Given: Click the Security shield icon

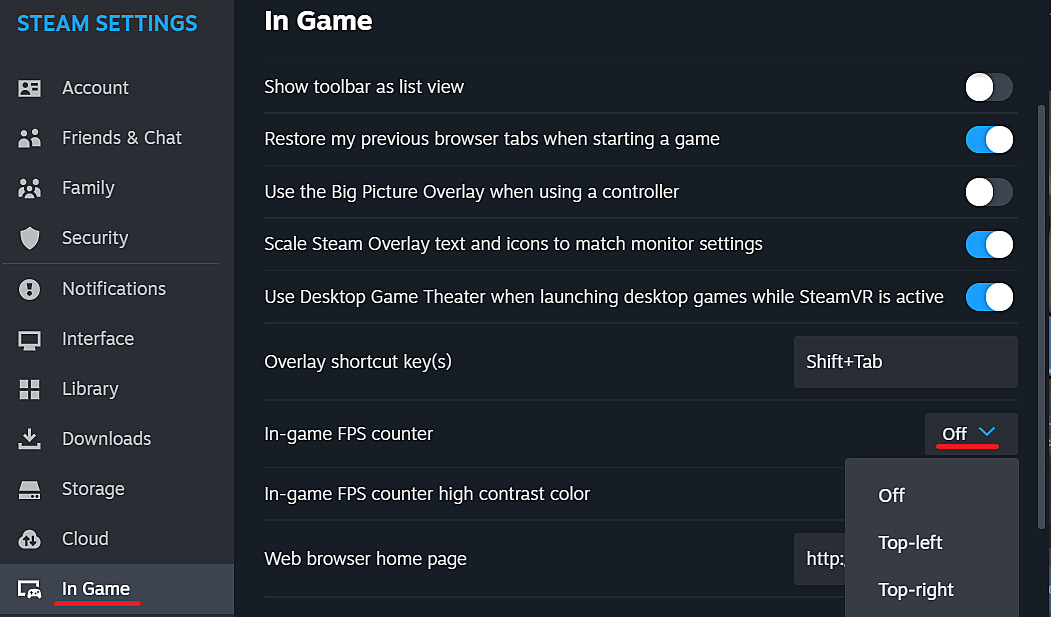Looking at the screenshot, I should pos(30,238).
